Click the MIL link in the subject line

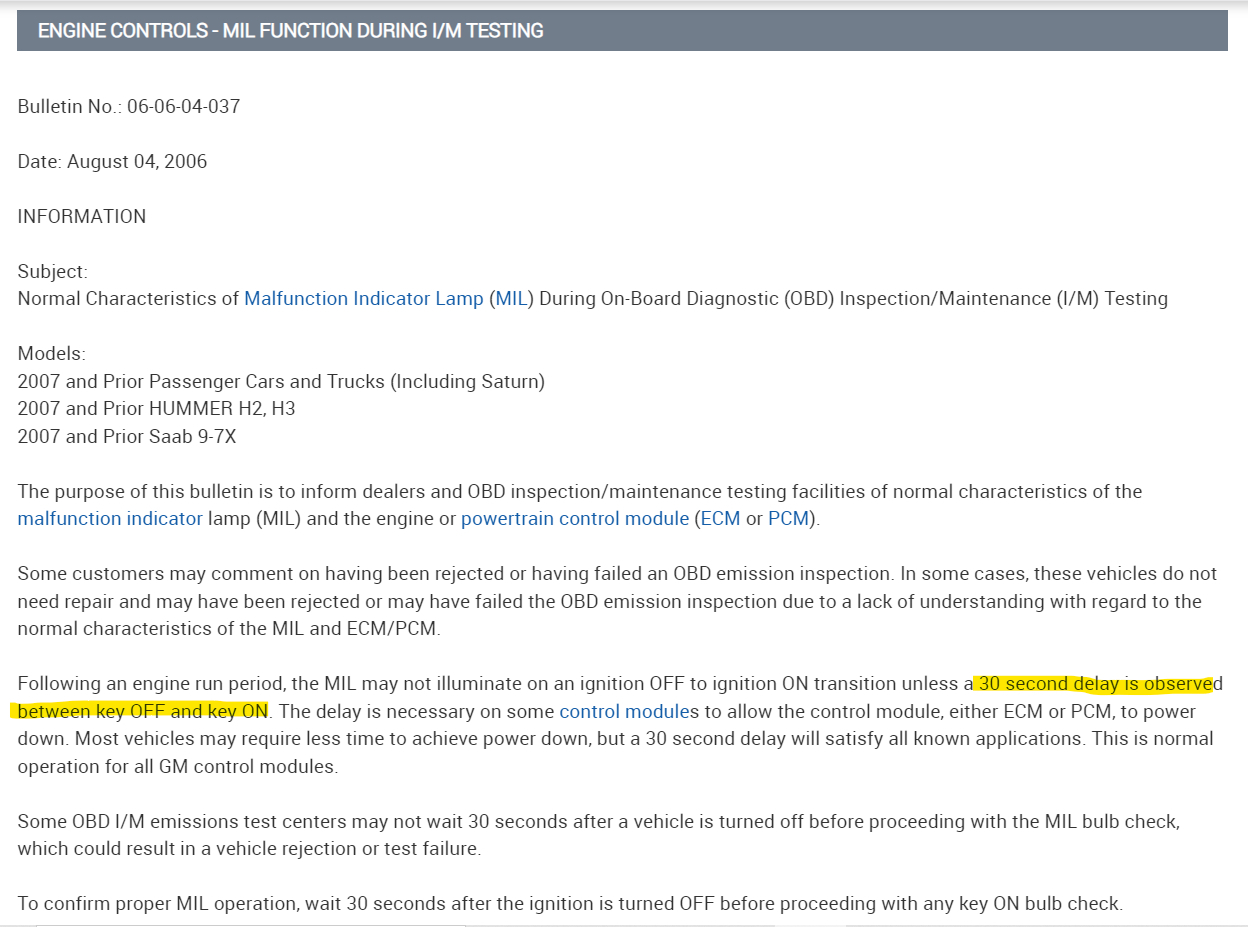pos(511,298)
